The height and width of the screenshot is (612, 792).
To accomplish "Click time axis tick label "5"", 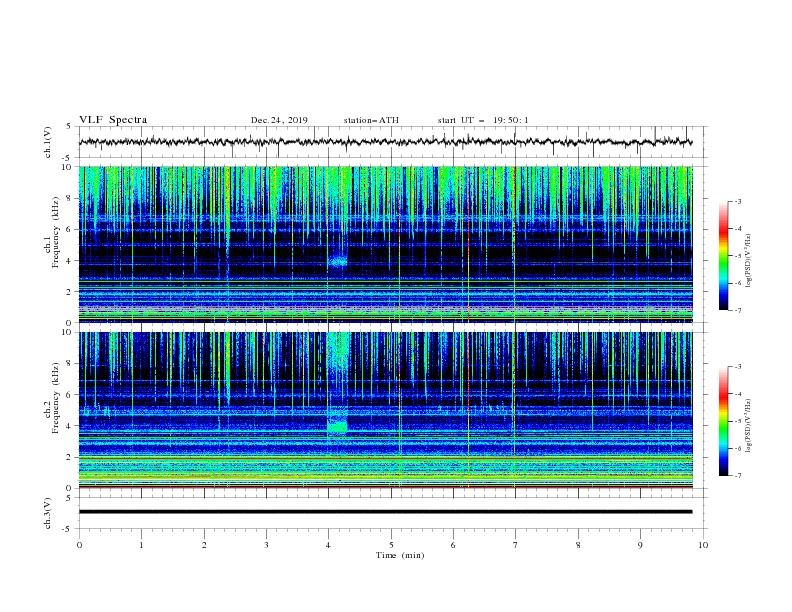I will tap(391, 545).
